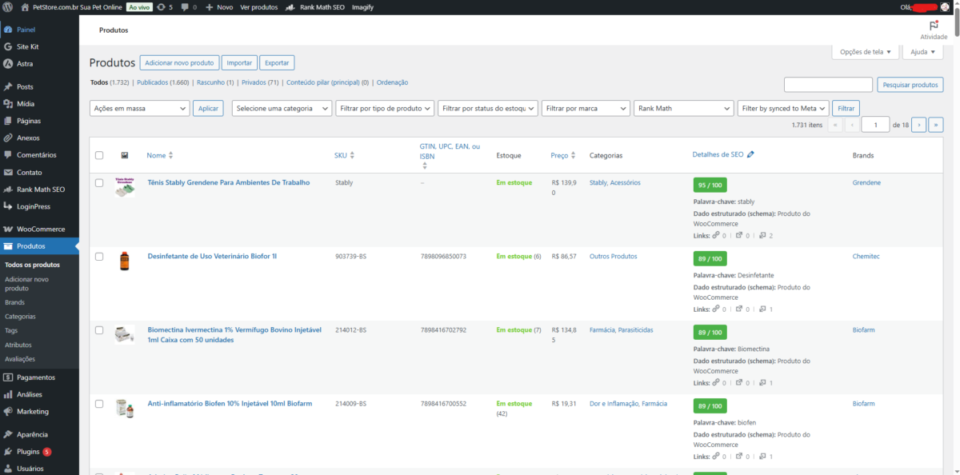Check the Desinfetante Biofor 1l row

[99, 256]
